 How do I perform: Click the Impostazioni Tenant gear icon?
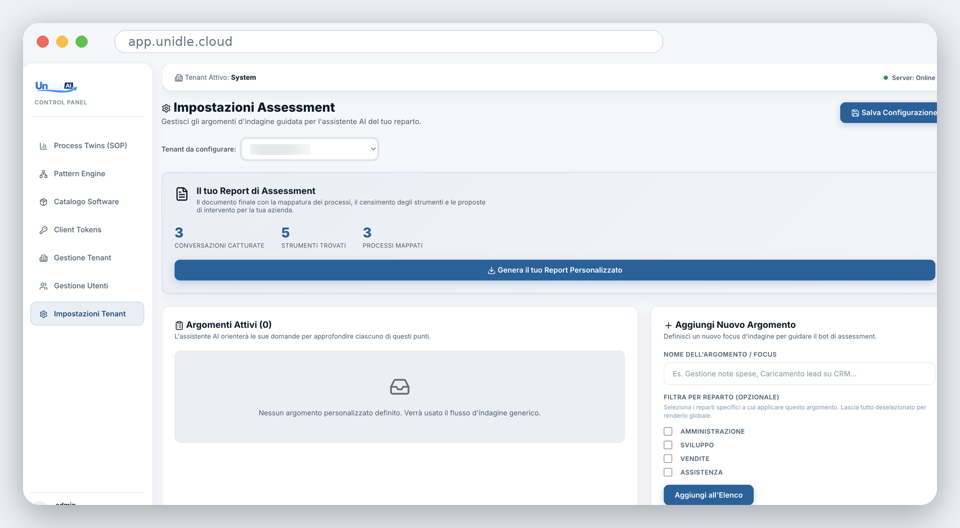pyautogui.click(x=43, y=314)
